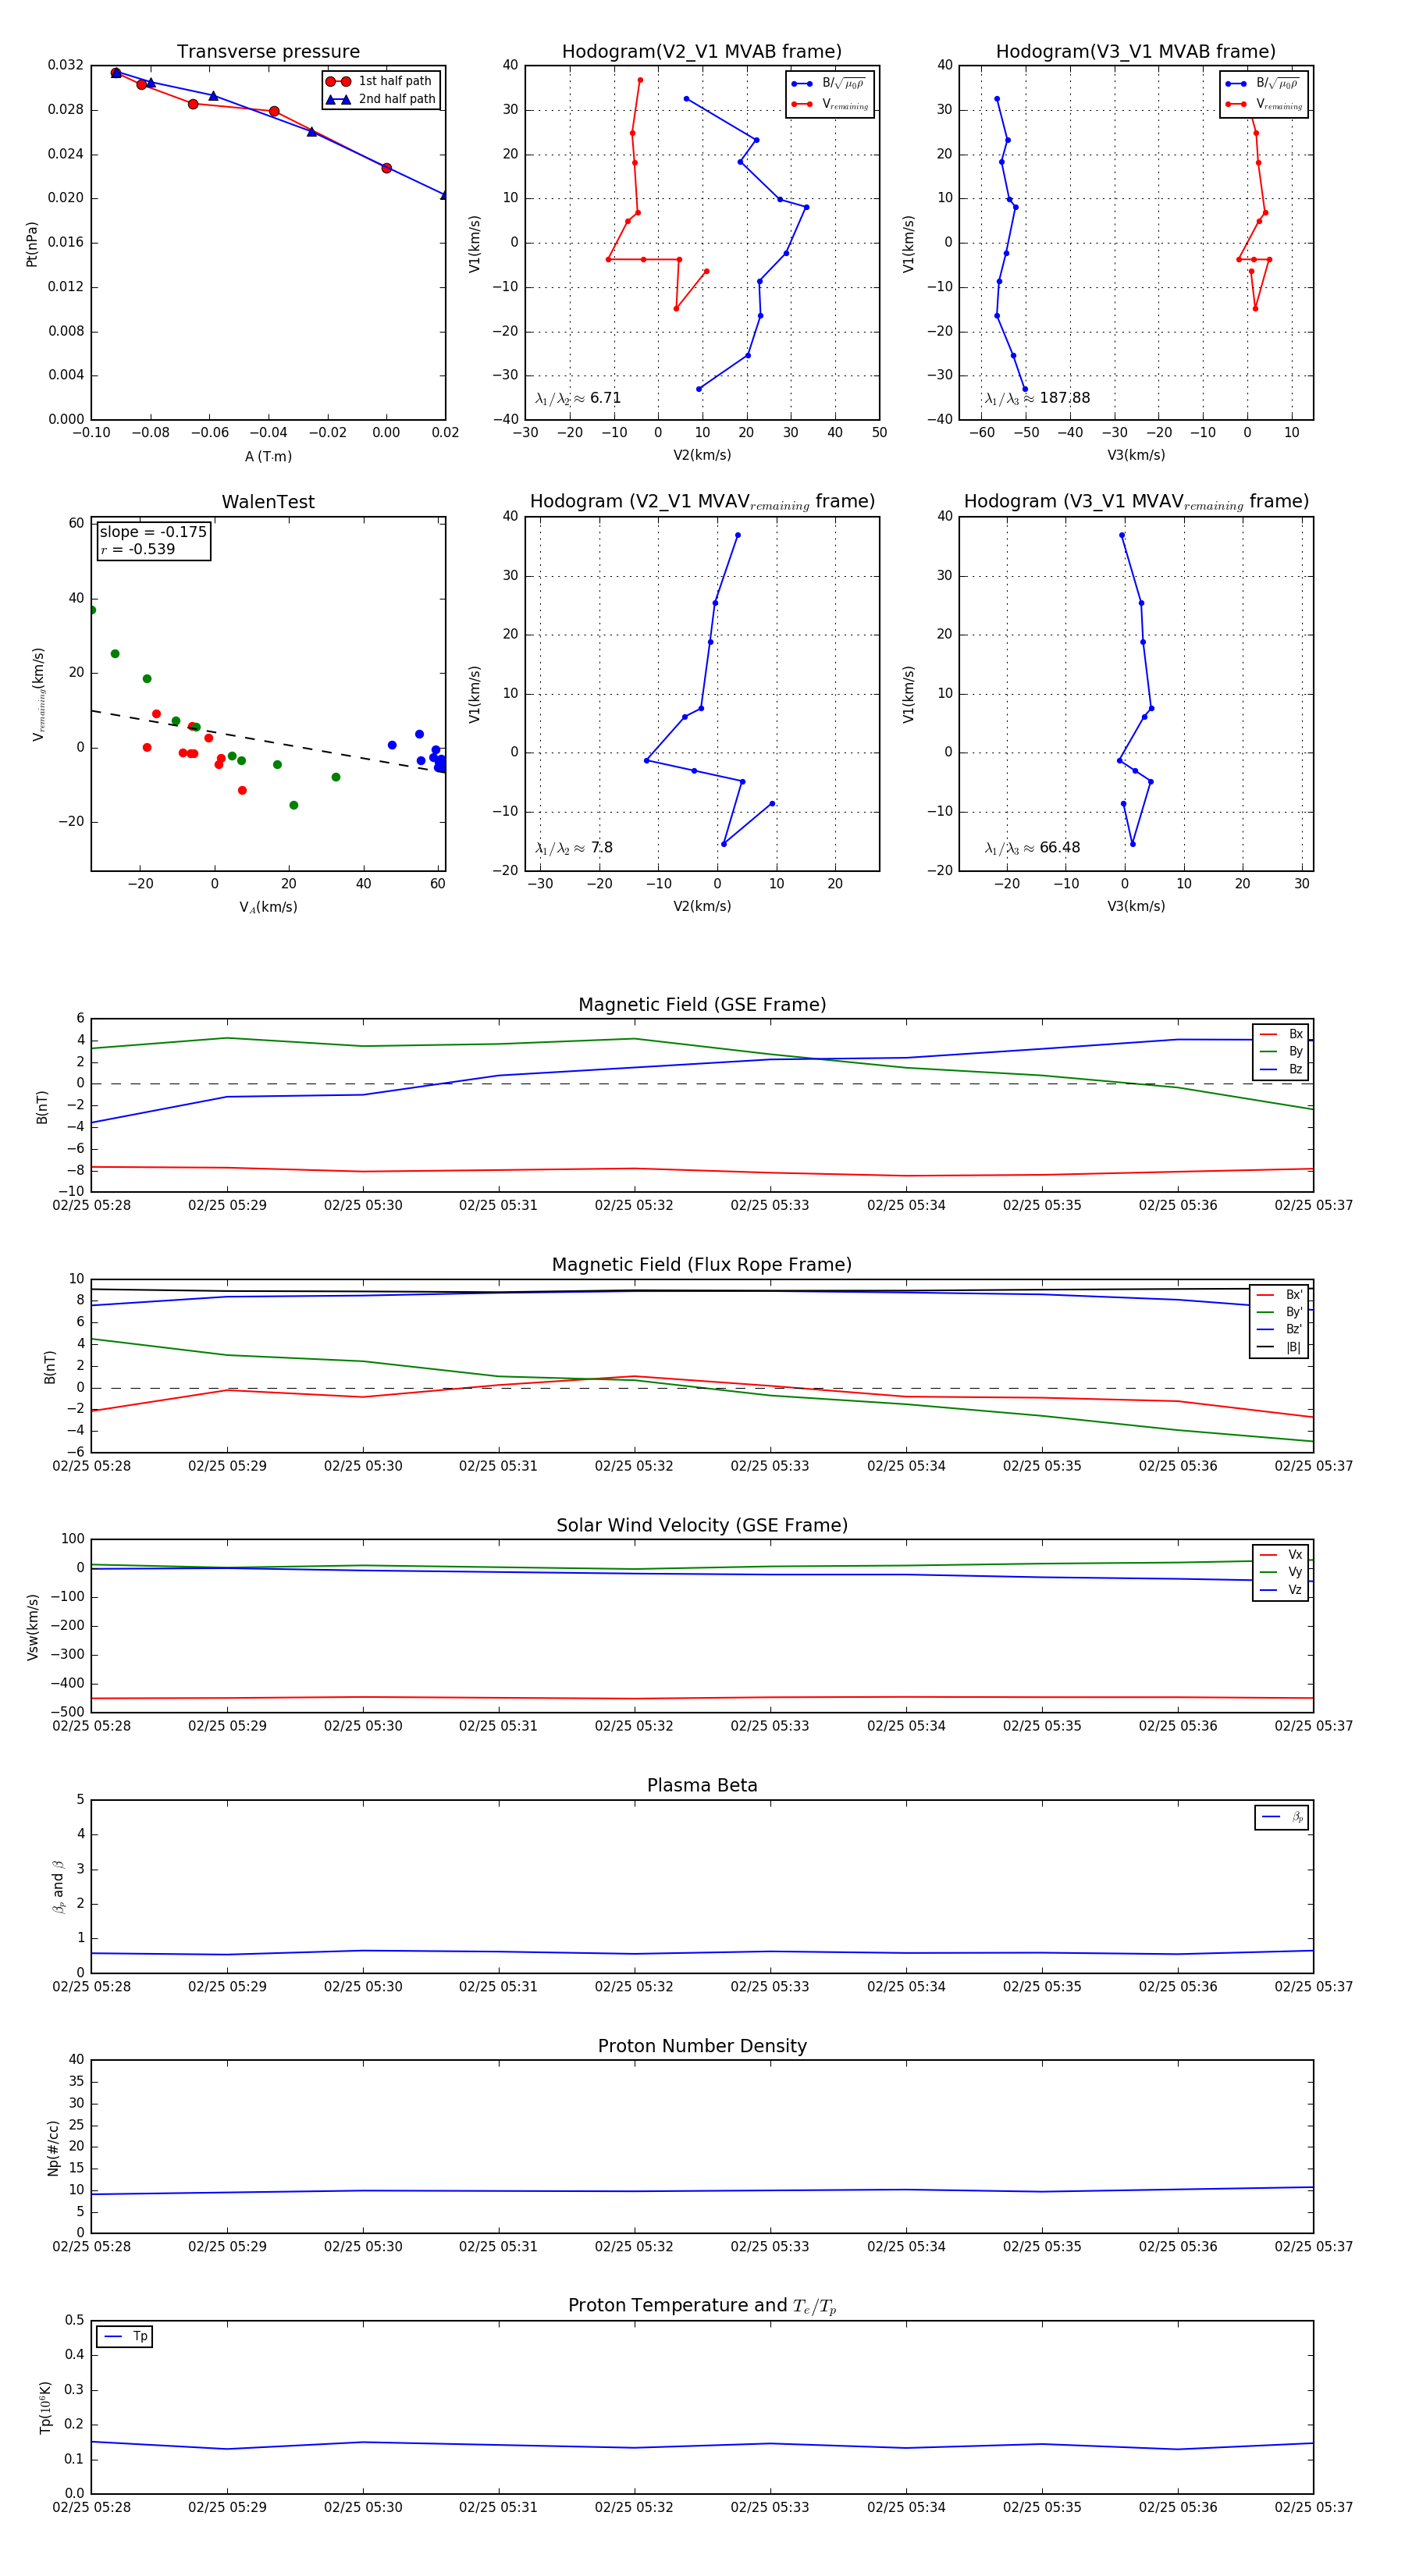Click the green Vy line sample in velocity legend

(1269, 1572)
